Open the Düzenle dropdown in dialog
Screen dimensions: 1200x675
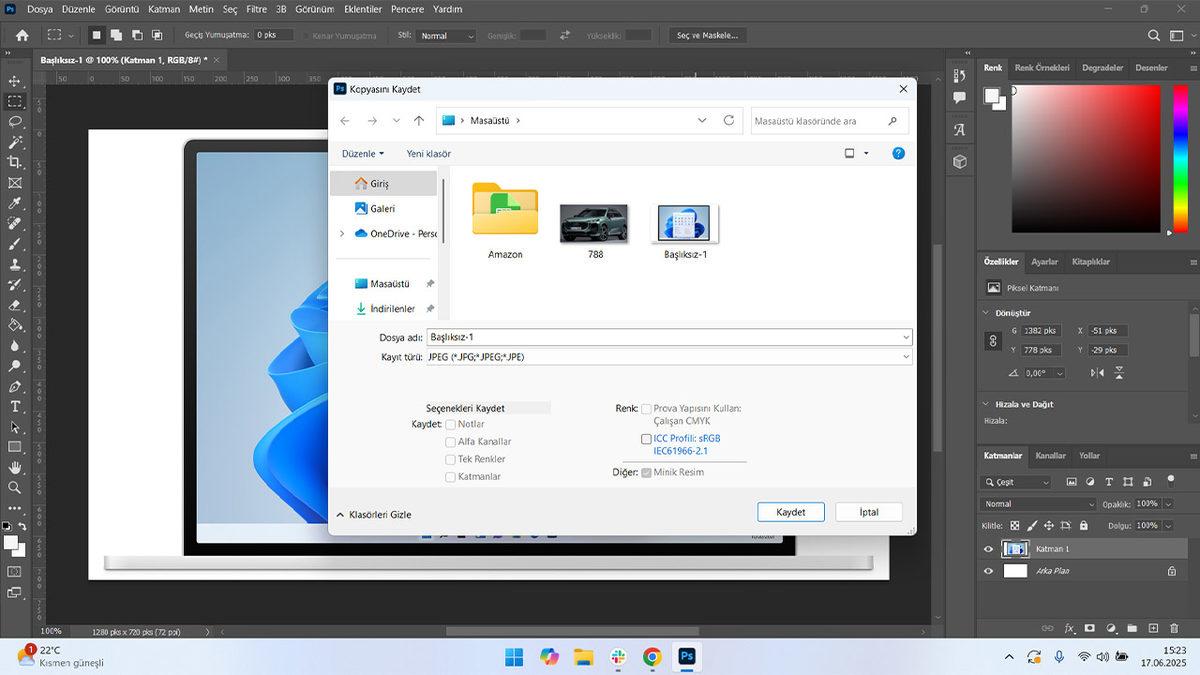click(362, 154)
